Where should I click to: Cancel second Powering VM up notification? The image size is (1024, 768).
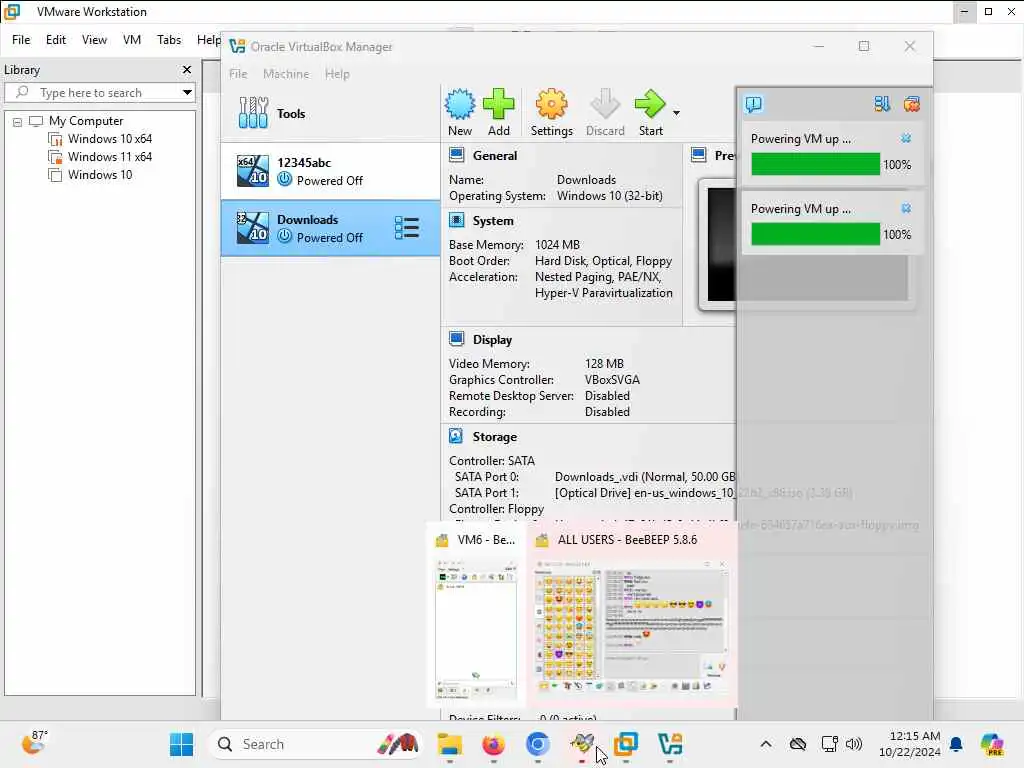tap(906, 208)
